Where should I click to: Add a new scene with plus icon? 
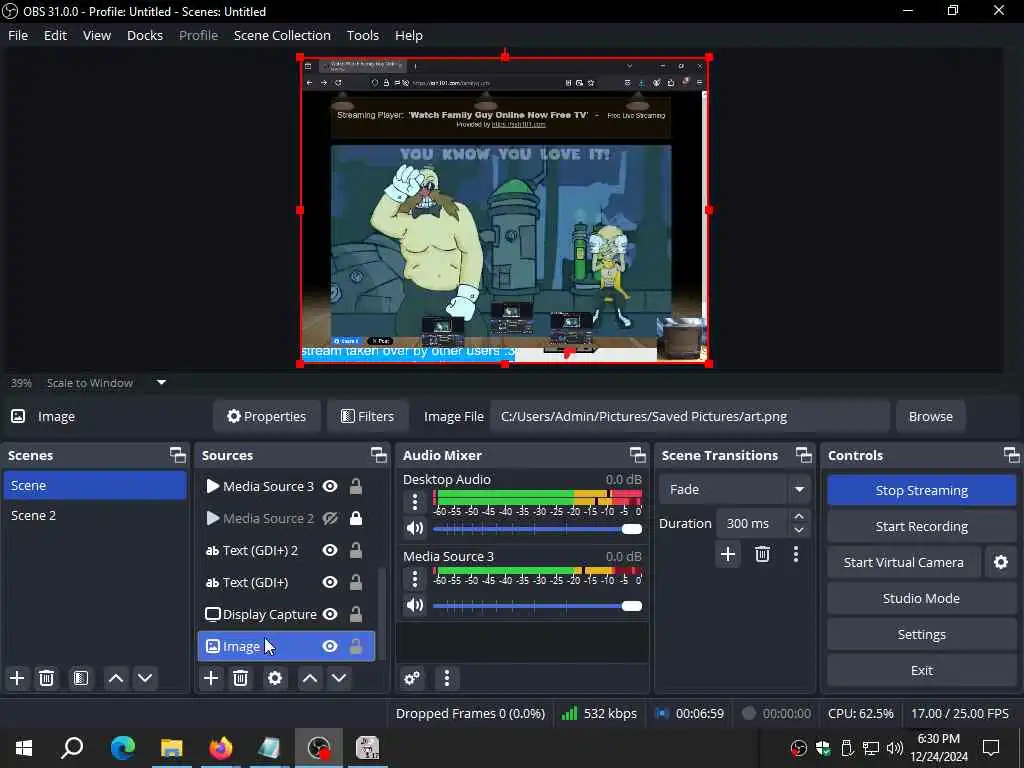[17, 678]
